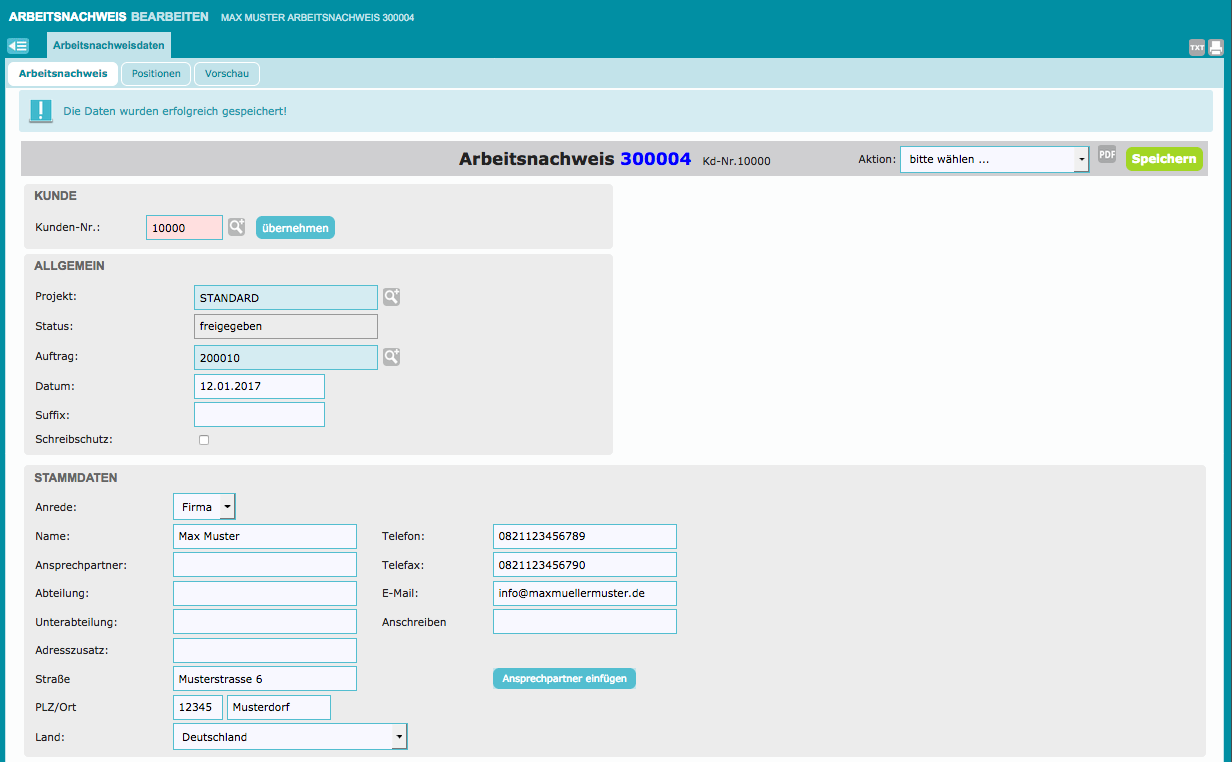This screenshot has height=762, width=1232.
Task: Open customer search next to Kunden-Nr.
Action: coord(236,227)
